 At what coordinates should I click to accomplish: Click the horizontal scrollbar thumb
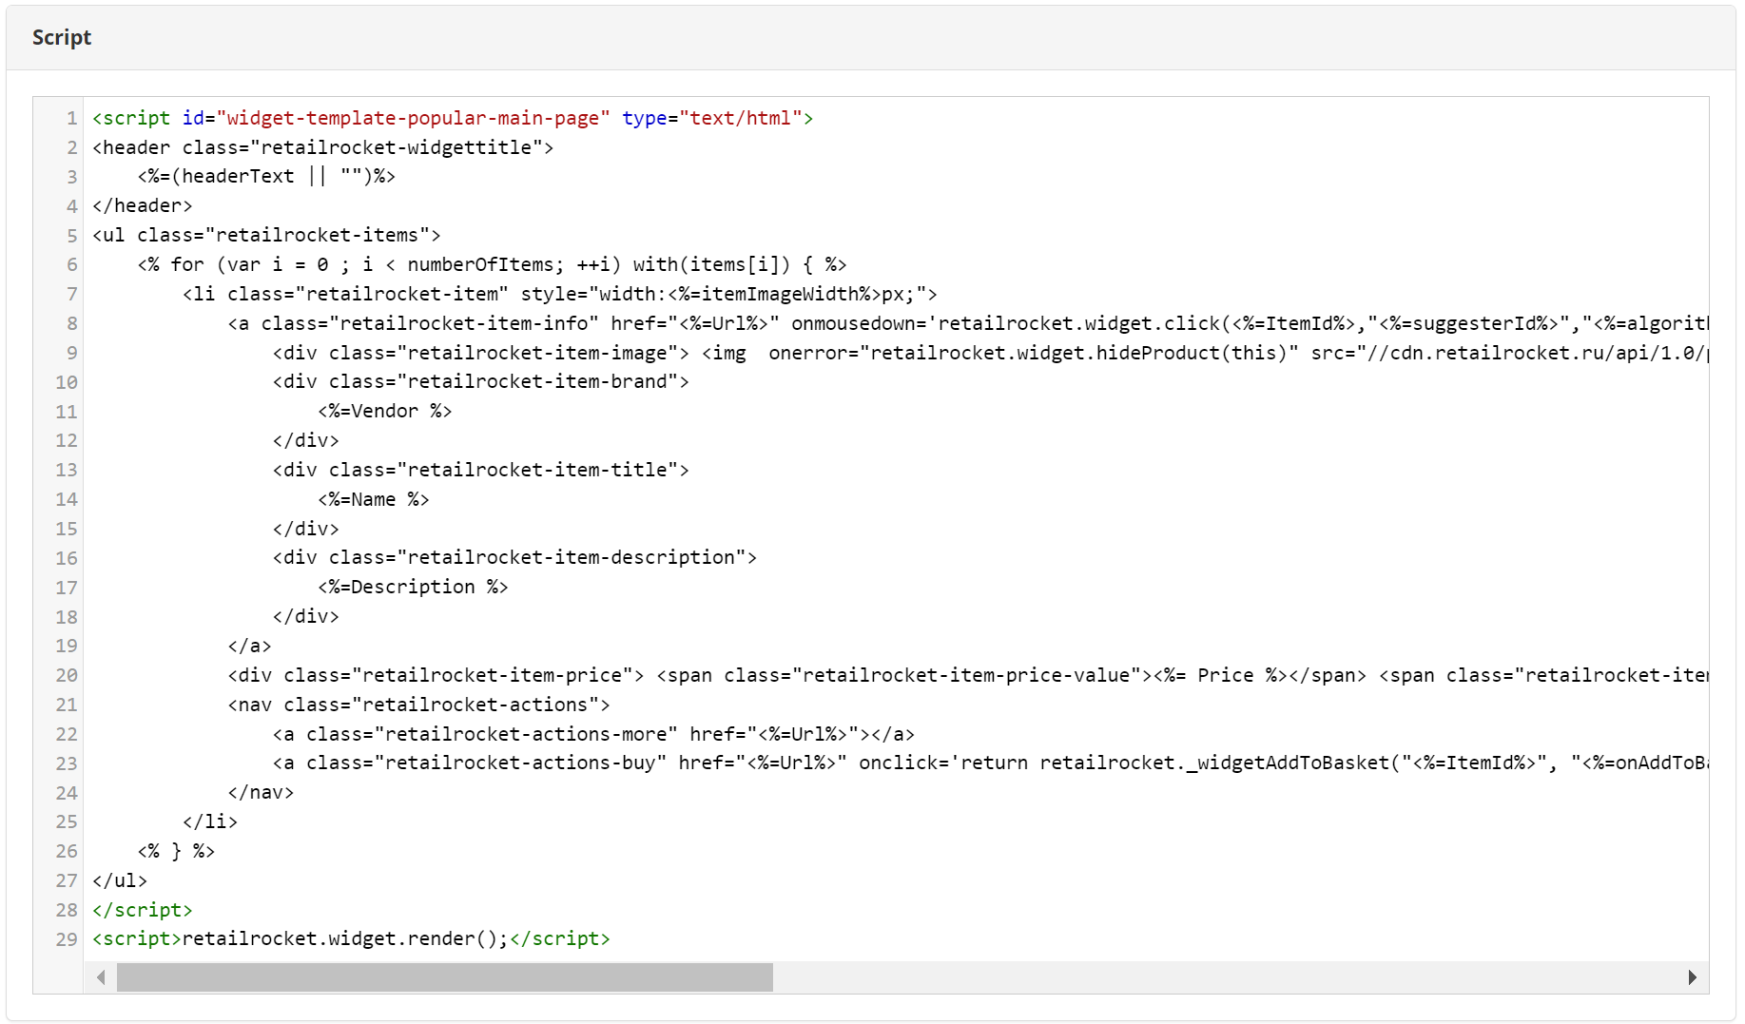click(444, 977)
